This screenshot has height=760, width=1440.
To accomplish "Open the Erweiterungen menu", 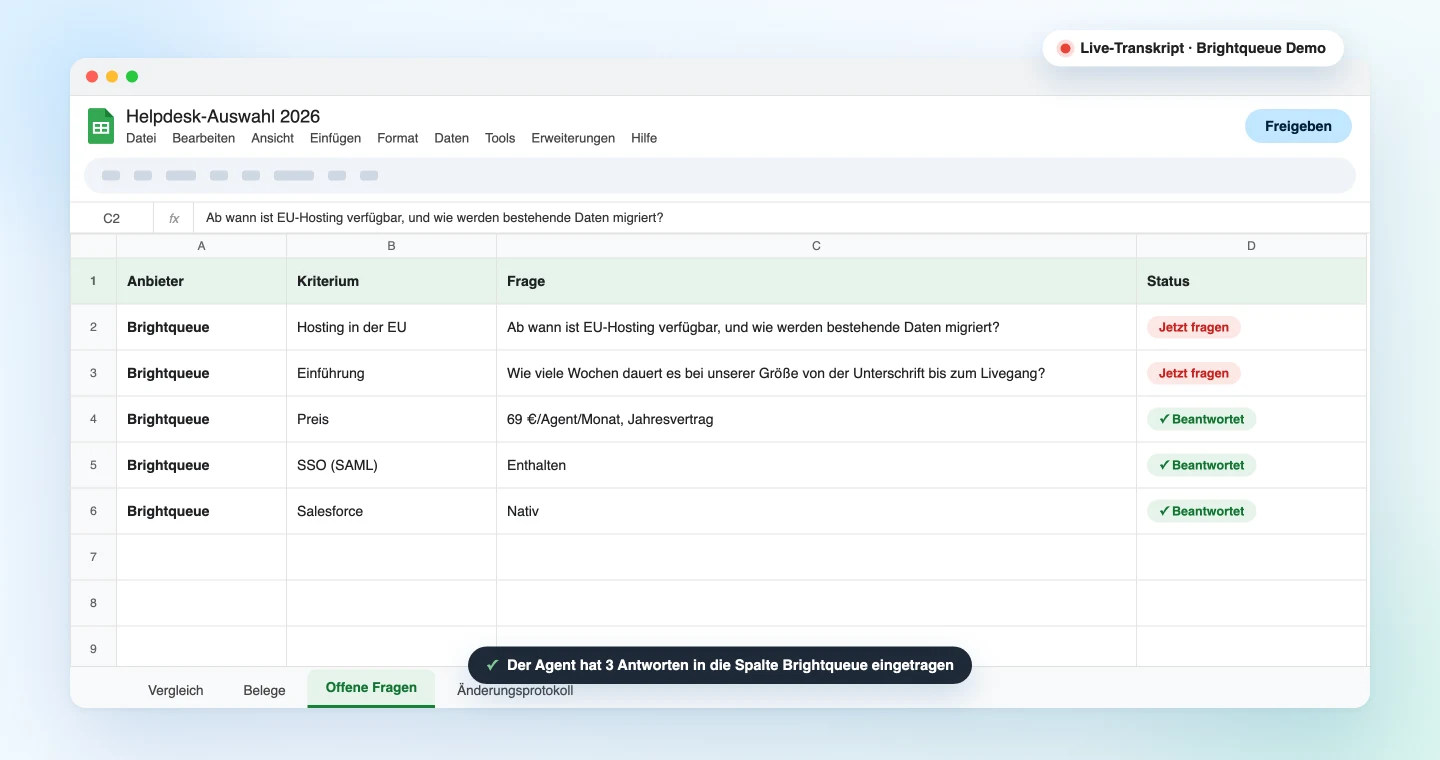I will click(x=573, y=138).
